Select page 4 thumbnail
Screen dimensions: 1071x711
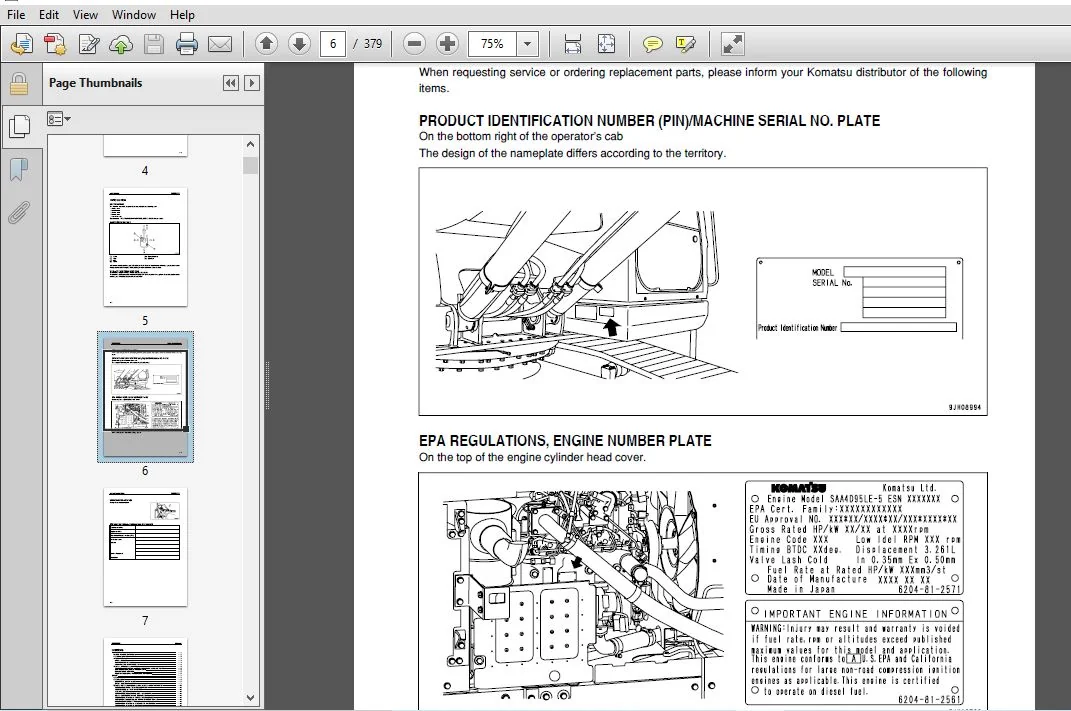(145, 145)
